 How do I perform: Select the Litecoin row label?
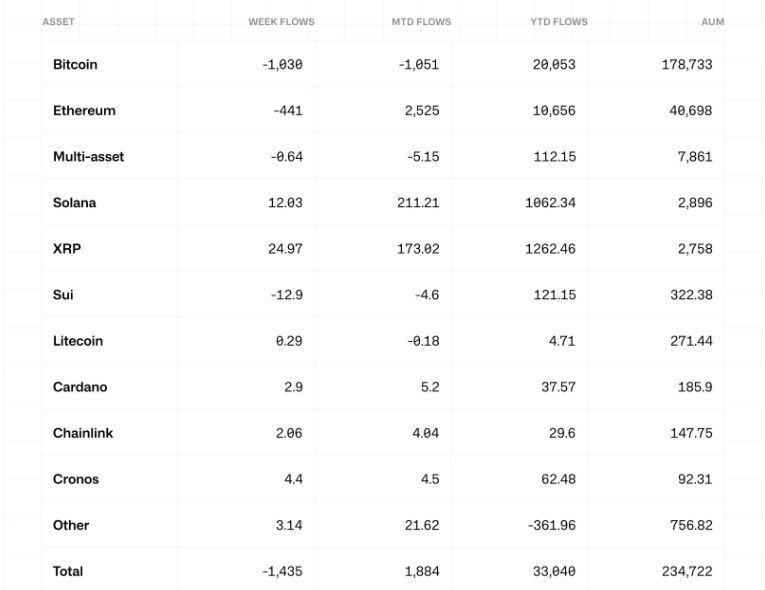[78, 340]
